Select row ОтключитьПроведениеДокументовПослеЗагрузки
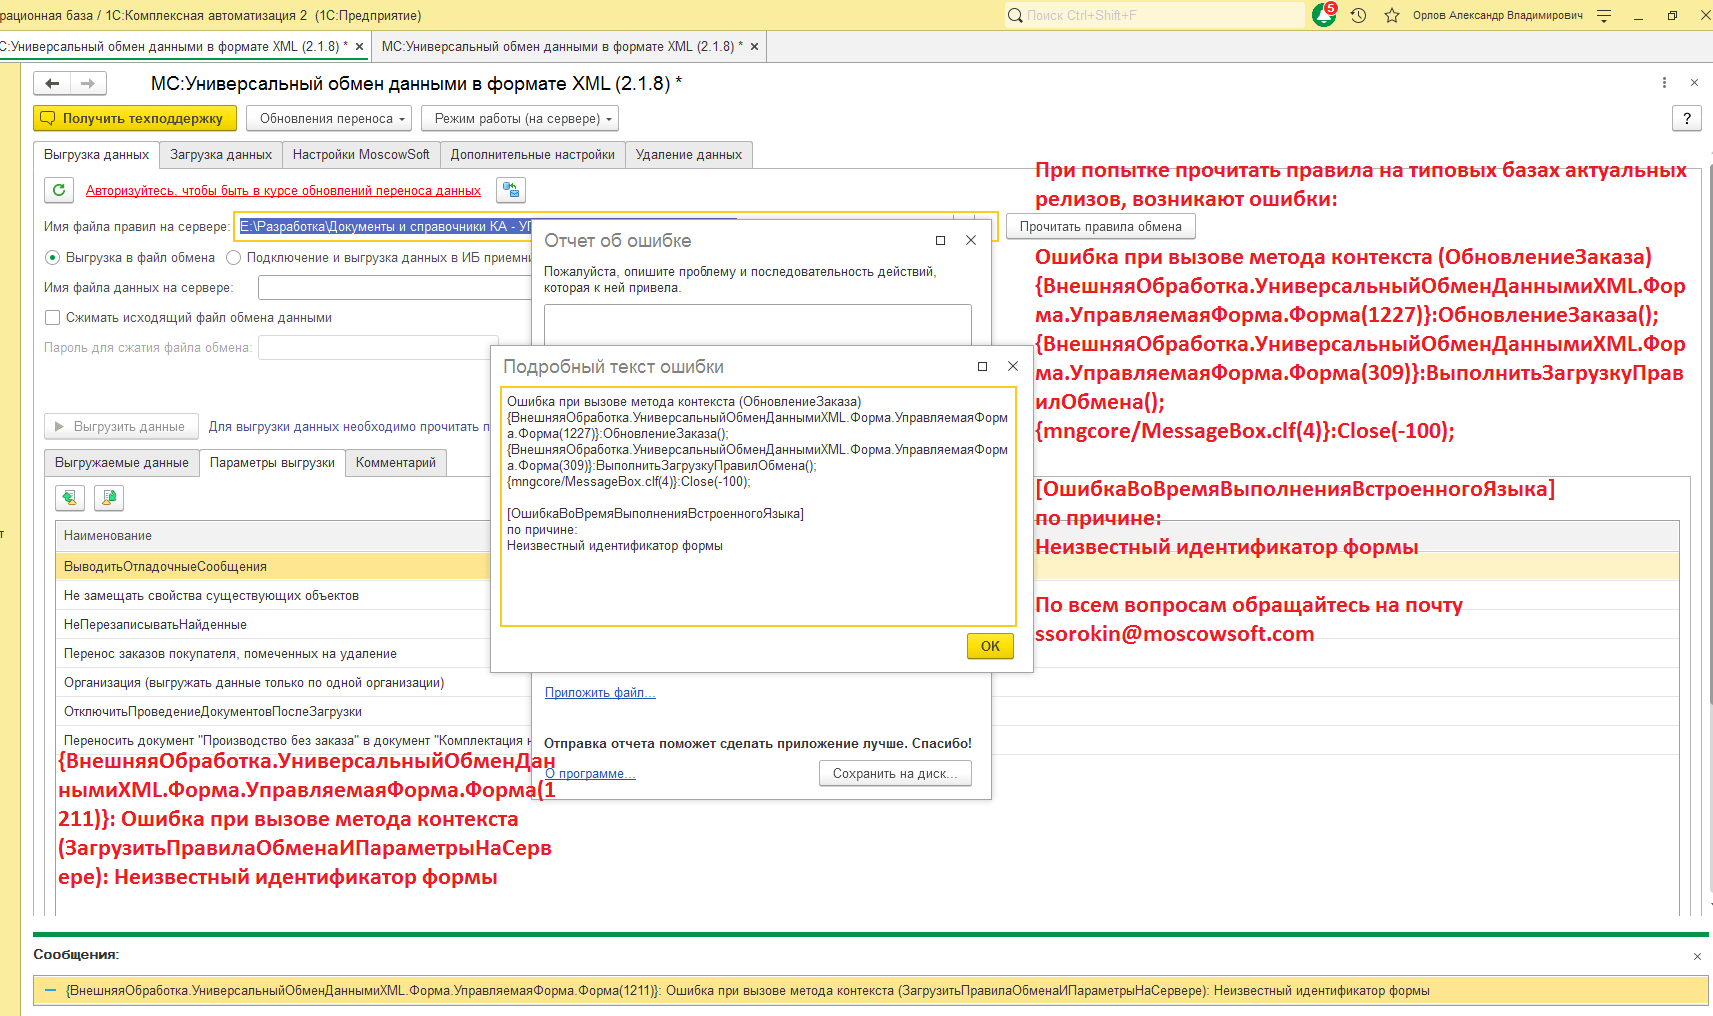 tap(294, 712)
